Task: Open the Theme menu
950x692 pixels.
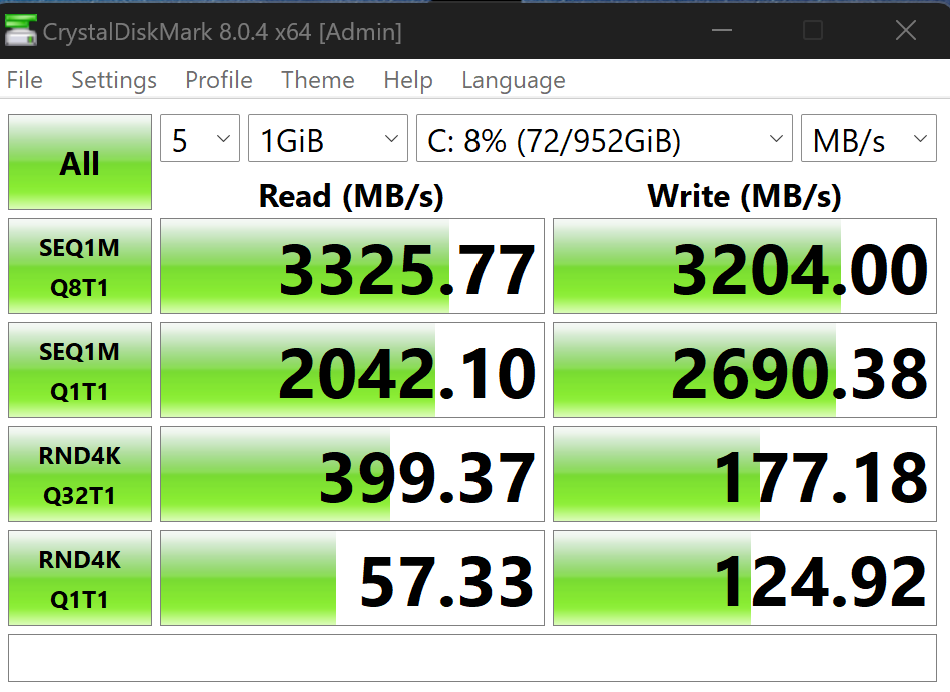Action: [x=317, y=80]
